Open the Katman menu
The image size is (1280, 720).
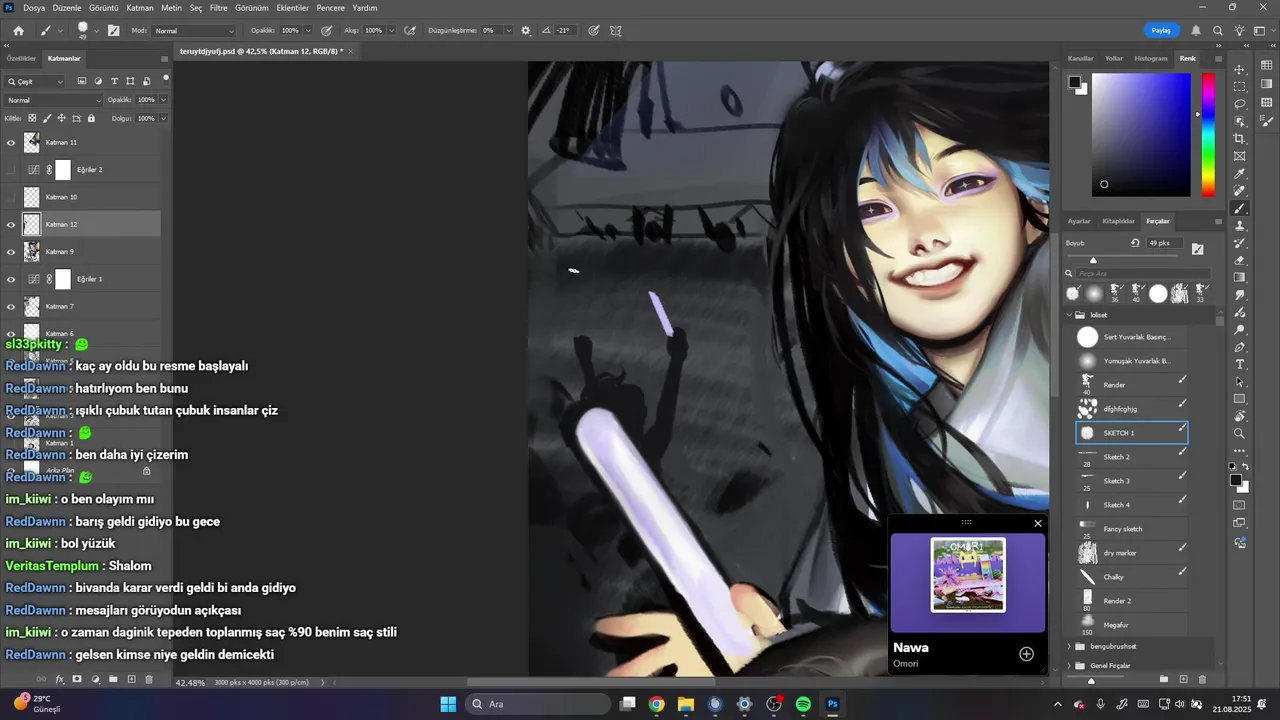(140, 7)
